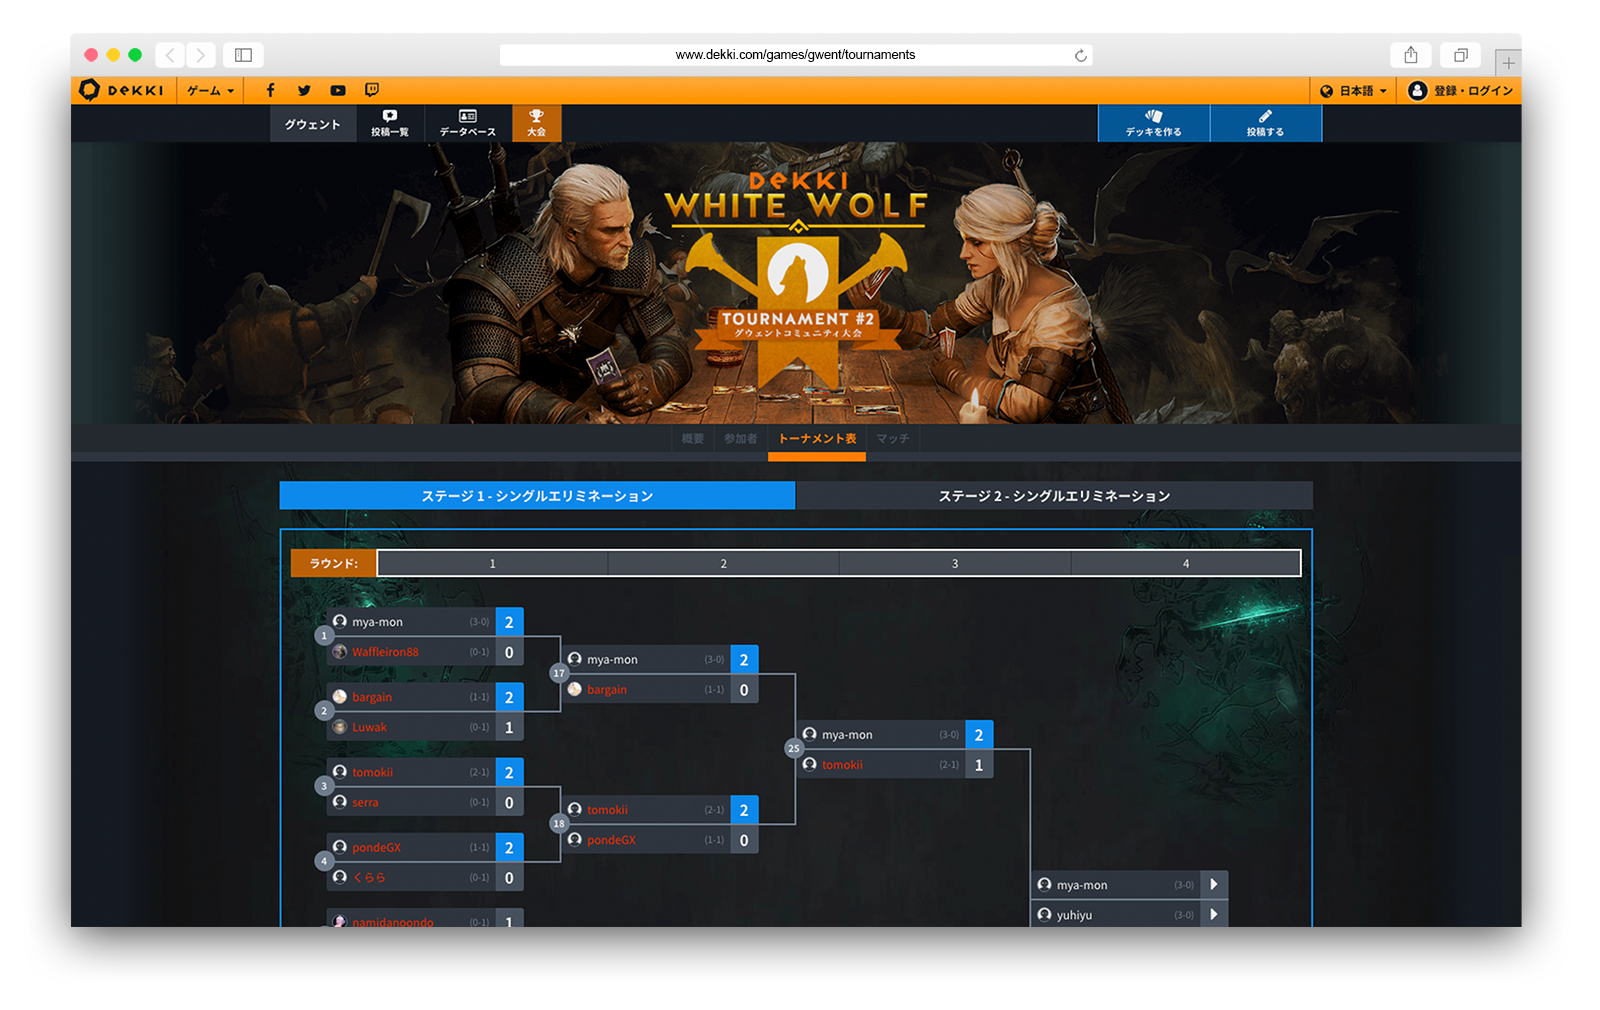
Task: Click serra player name in match 3
Action: tap(365, 802)
